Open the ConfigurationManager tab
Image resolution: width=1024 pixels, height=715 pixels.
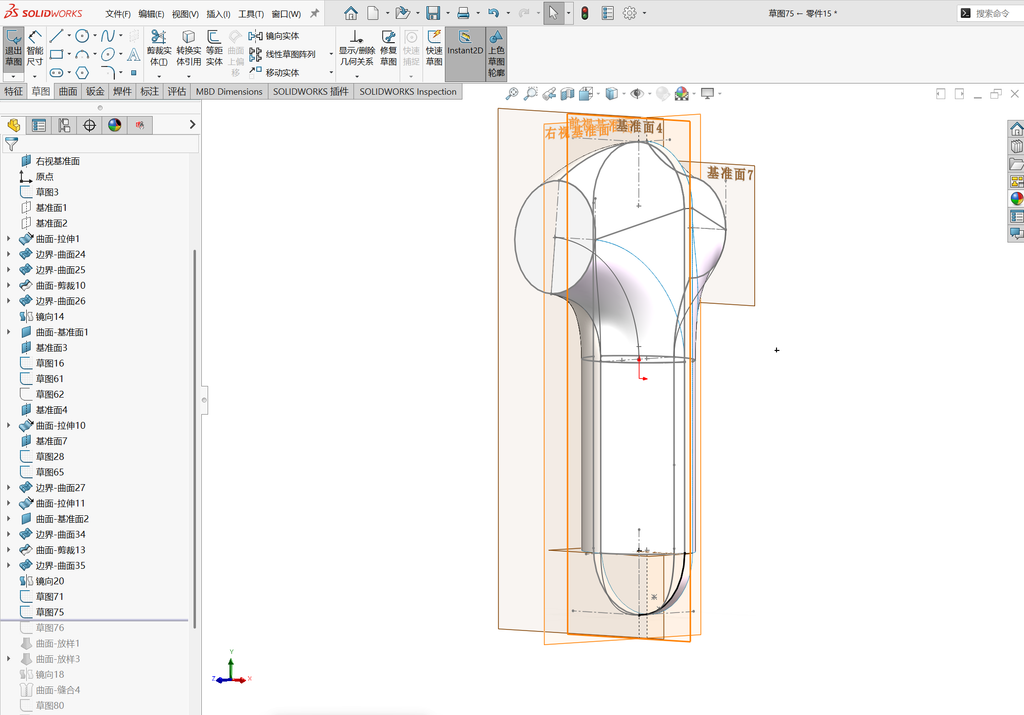point(64,125)
